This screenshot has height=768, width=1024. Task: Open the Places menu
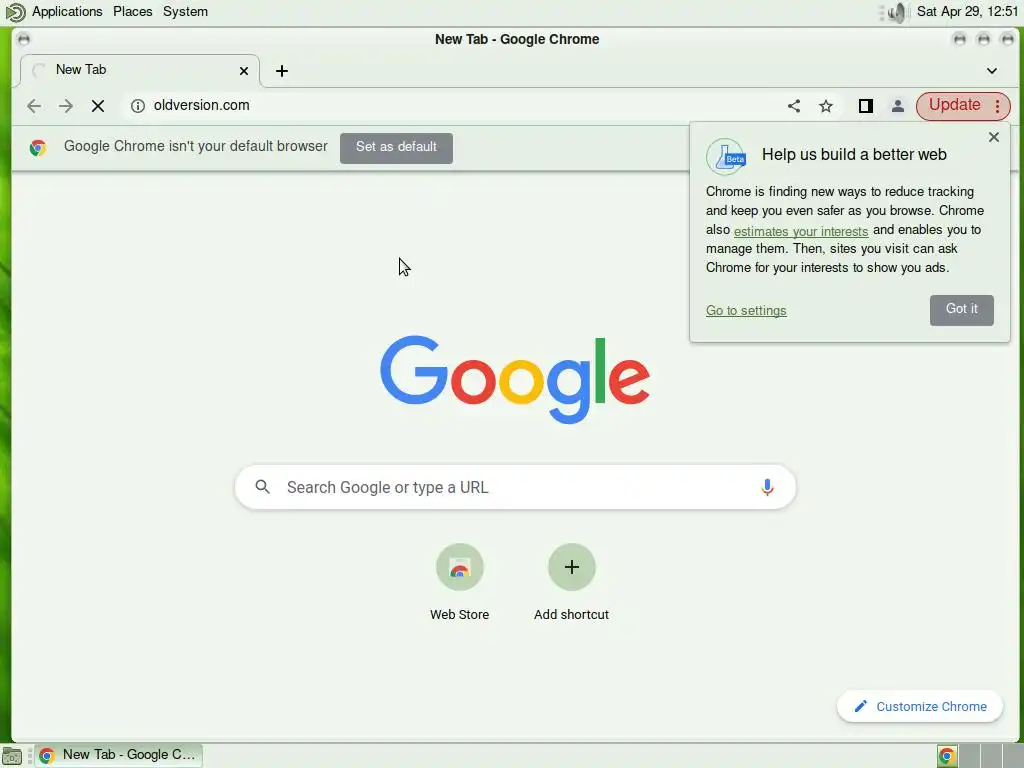click(133, 12)
